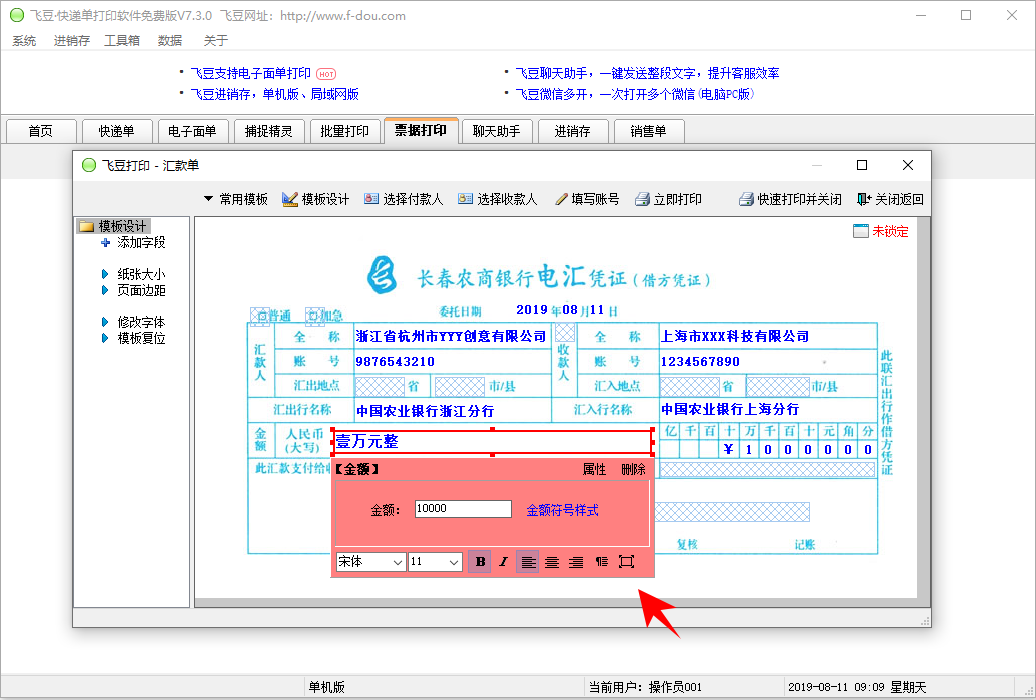1036x700 pixels.
Task: Open the 常用模板 dropdown
Action: click(x=236, y=199)
